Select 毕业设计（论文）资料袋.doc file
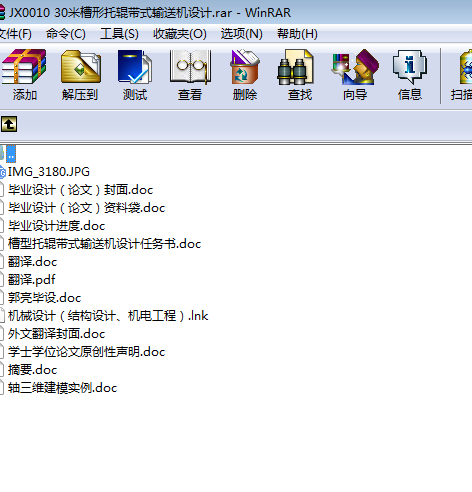 click(x=87, y=208)
